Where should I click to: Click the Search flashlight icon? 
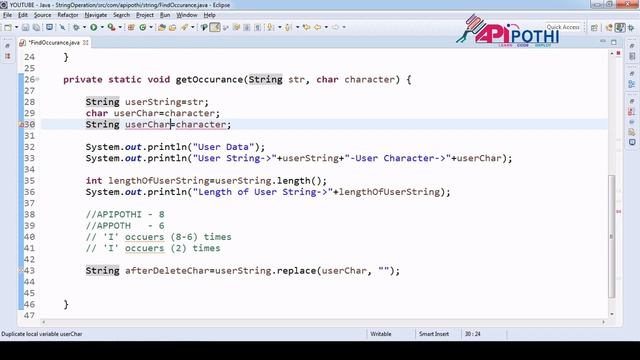click(x=184, y=27)
